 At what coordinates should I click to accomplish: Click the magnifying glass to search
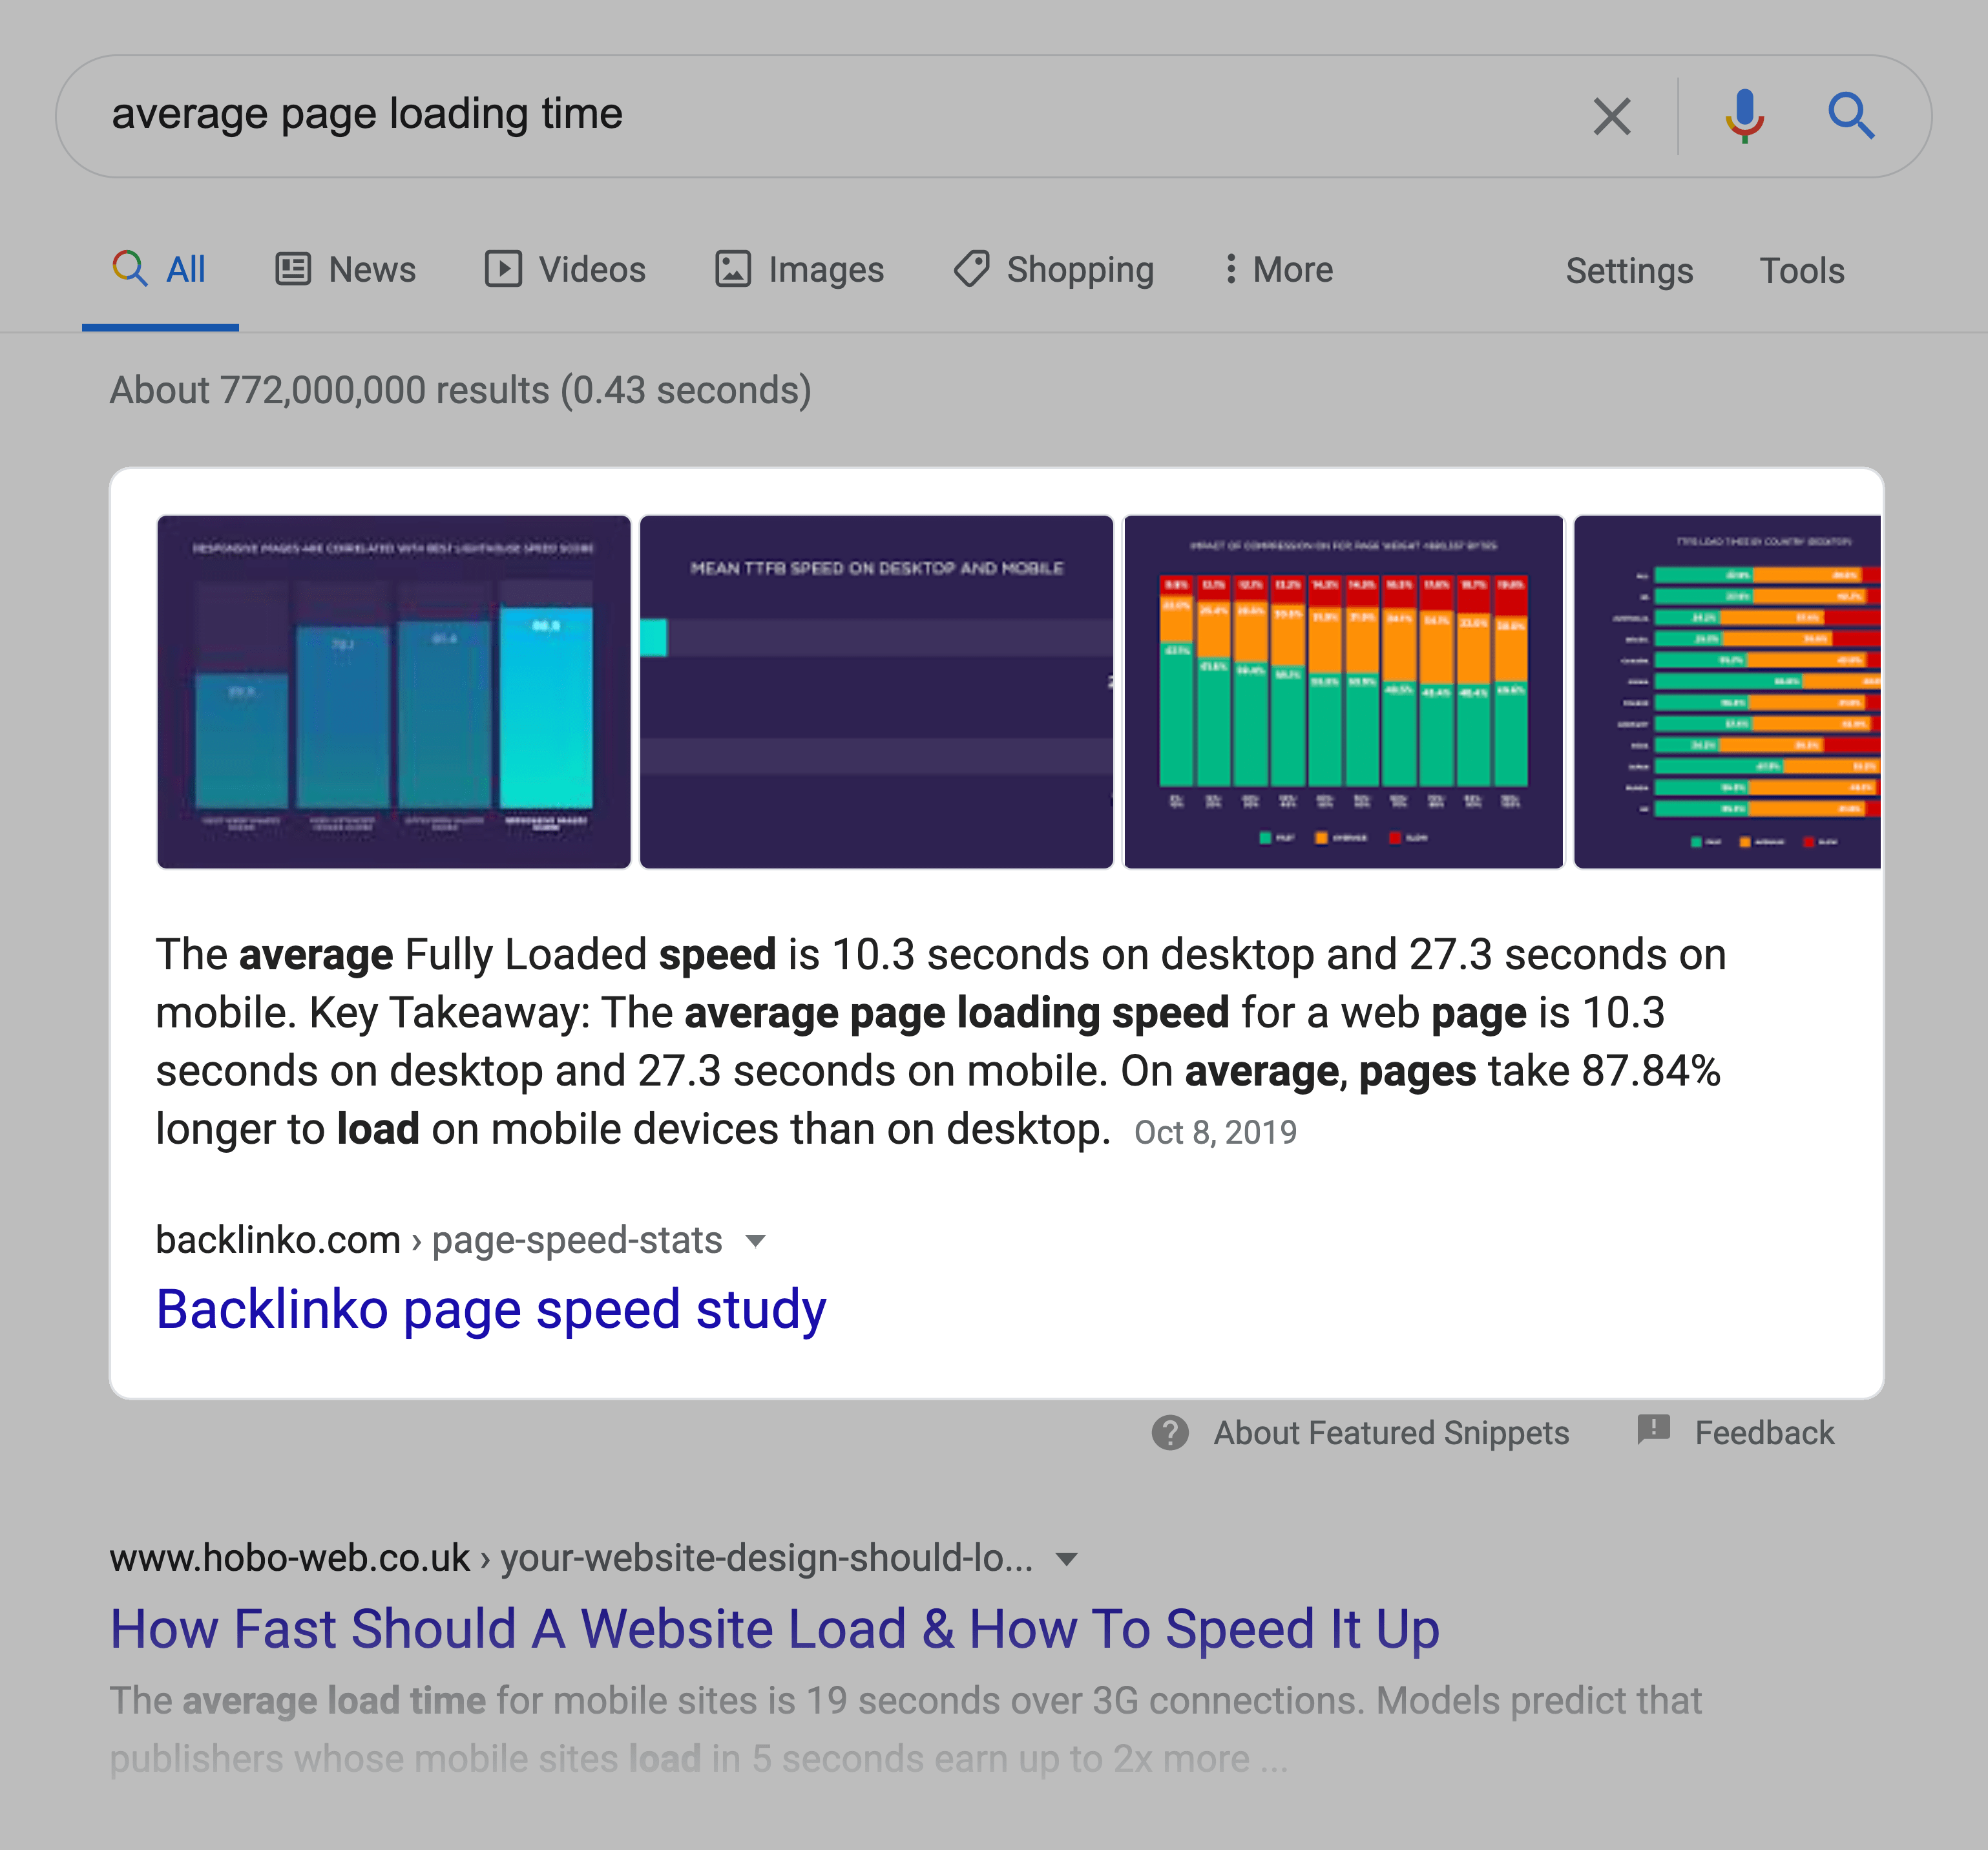coord(1852,115)
